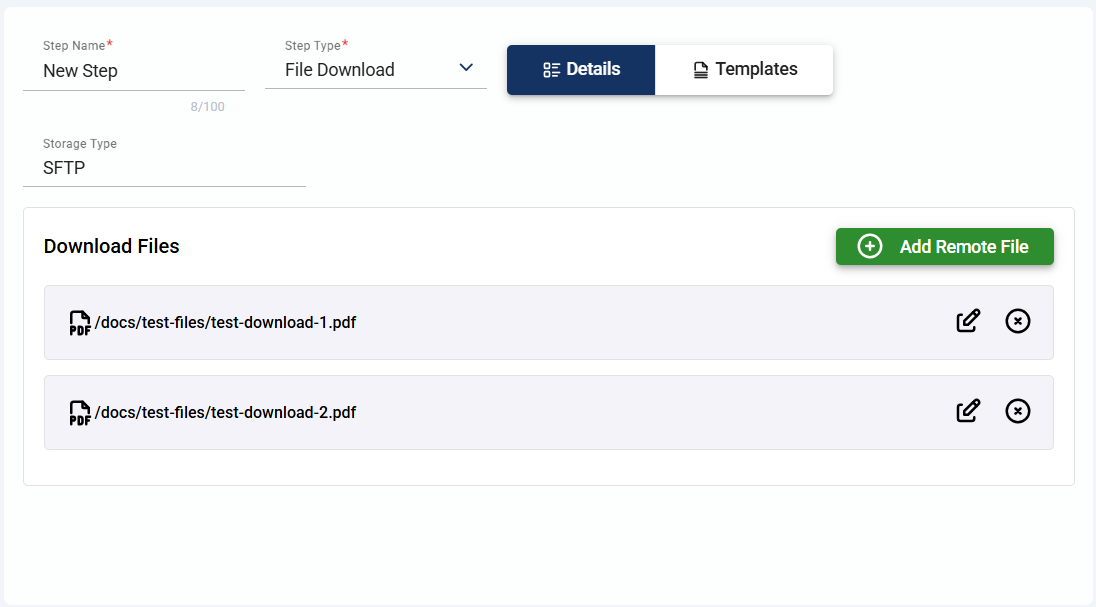Image resolution: width=1096 pixels, height=607 pixels.
Task: Click the Download Files section heading
Action: 112,246
